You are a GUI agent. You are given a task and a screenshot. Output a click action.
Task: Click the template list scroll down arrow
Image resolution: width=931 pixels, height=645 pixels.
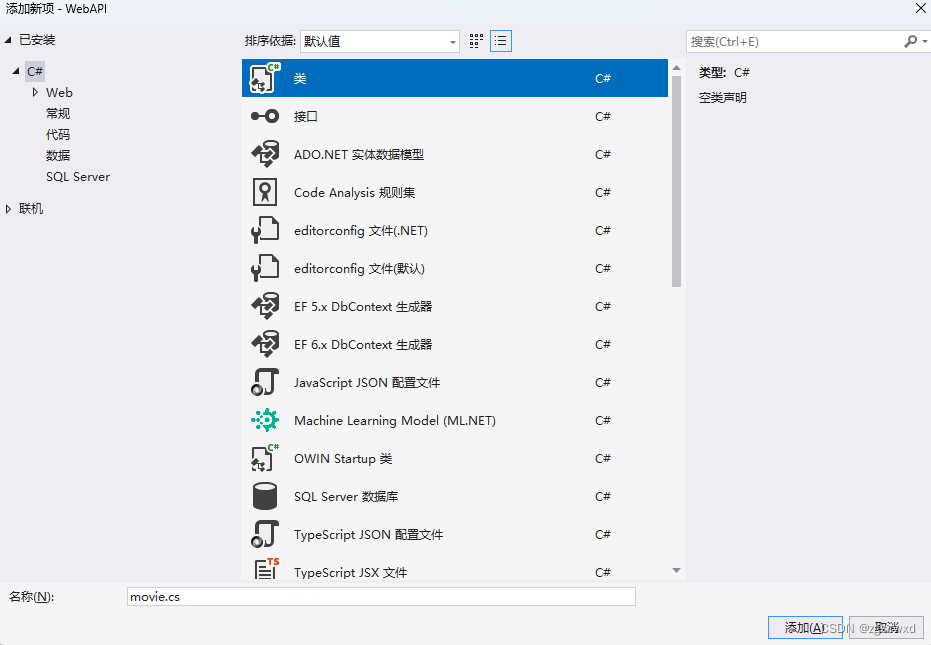point(676,571)
